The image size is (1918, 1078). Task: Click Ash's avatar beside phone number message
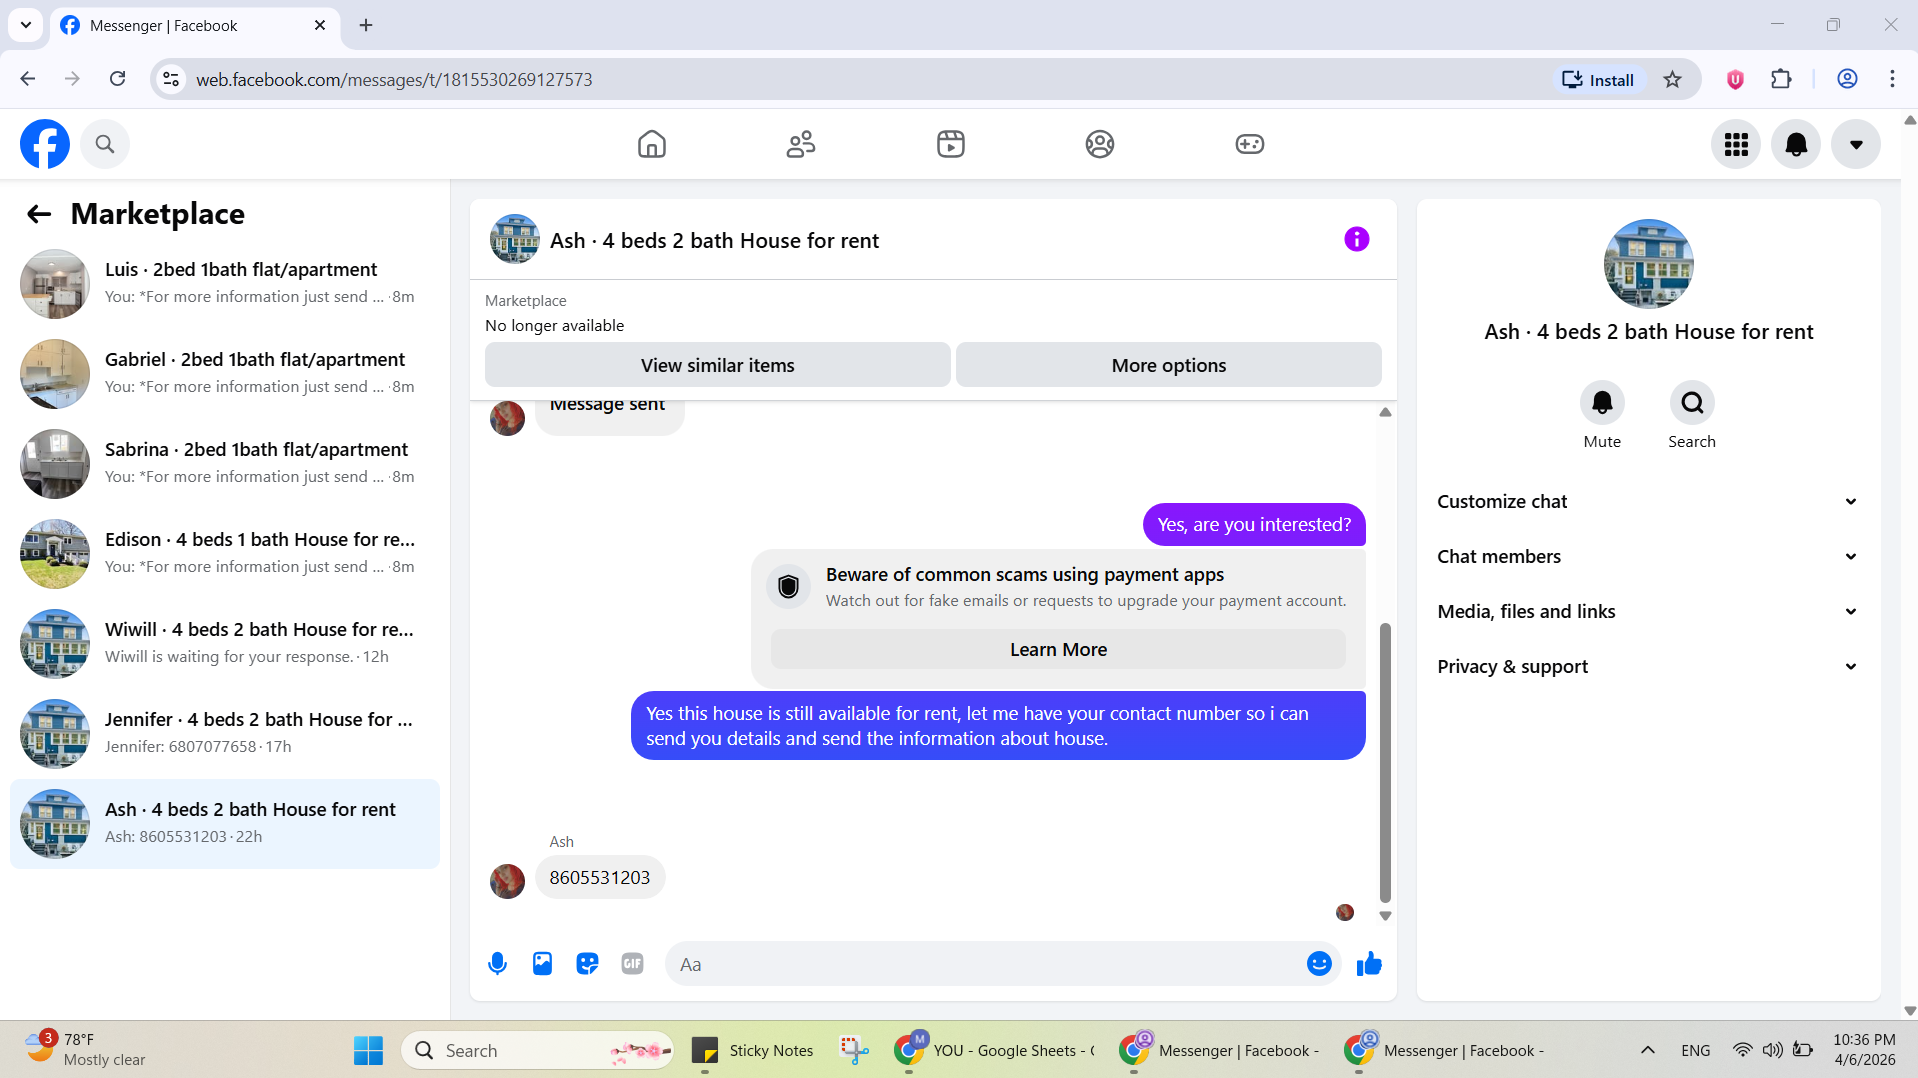507,881
